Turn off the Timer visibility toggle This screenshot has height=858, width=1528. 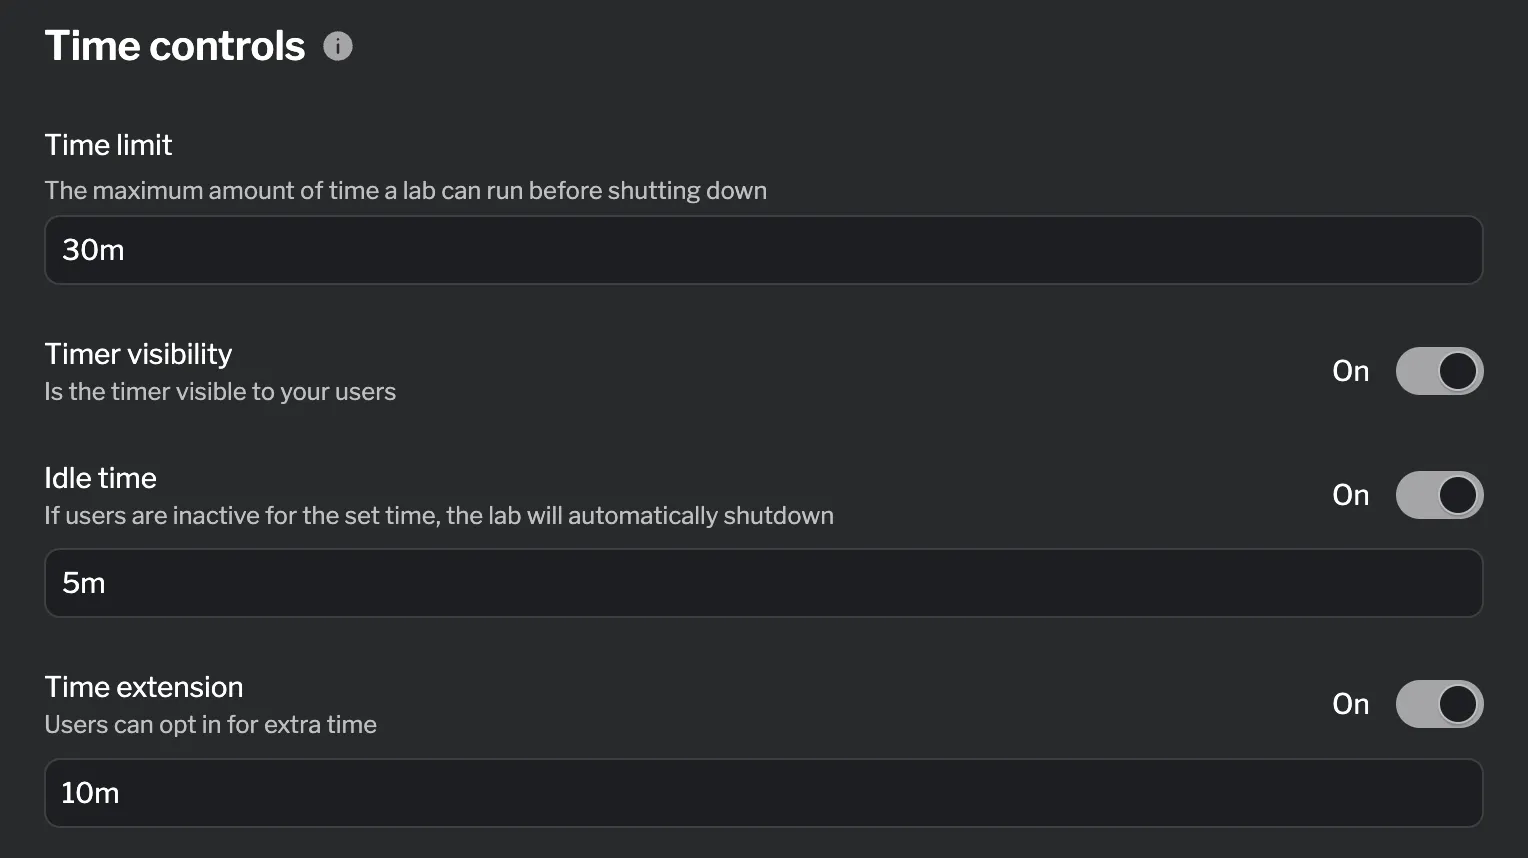pos(1439,371)
